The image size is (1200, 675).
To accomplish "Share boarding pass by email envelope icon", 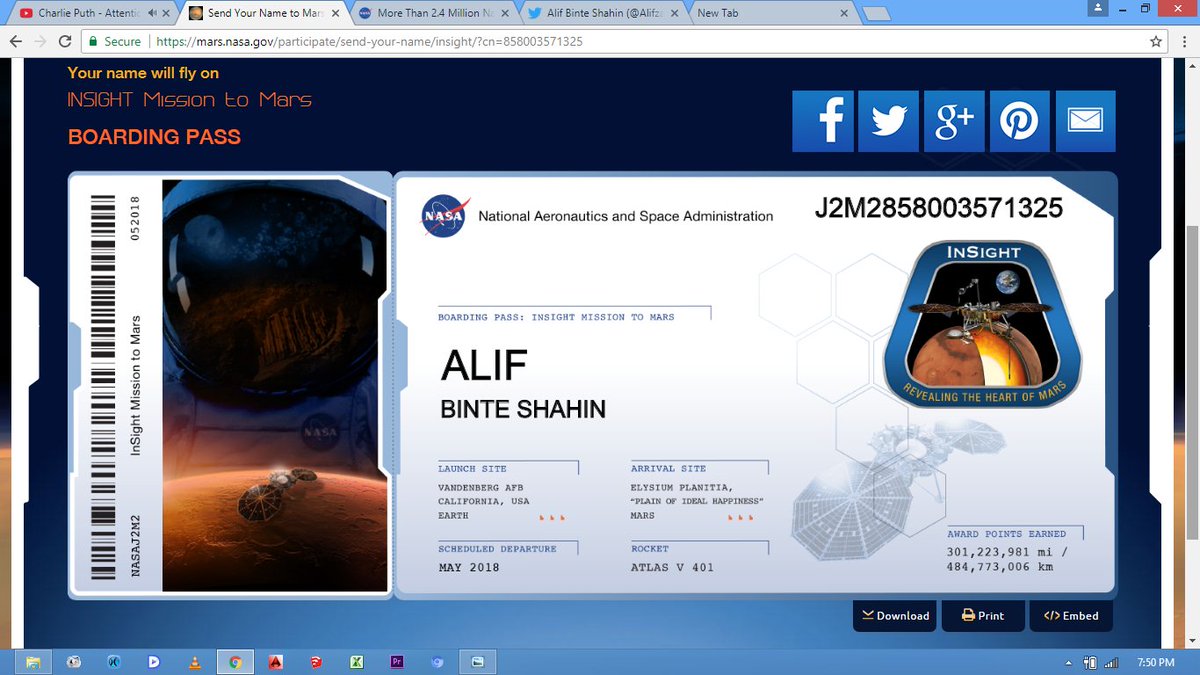I will pyautogui.click(x=1085, y=122).
